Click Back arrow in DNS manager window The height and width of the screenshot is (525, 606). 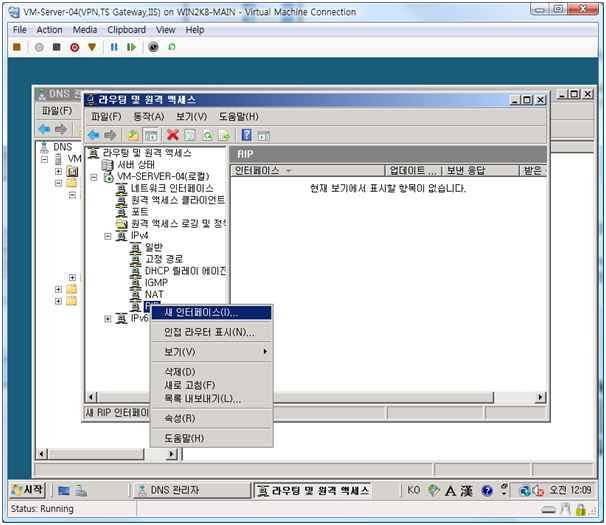tap(44, 129)
